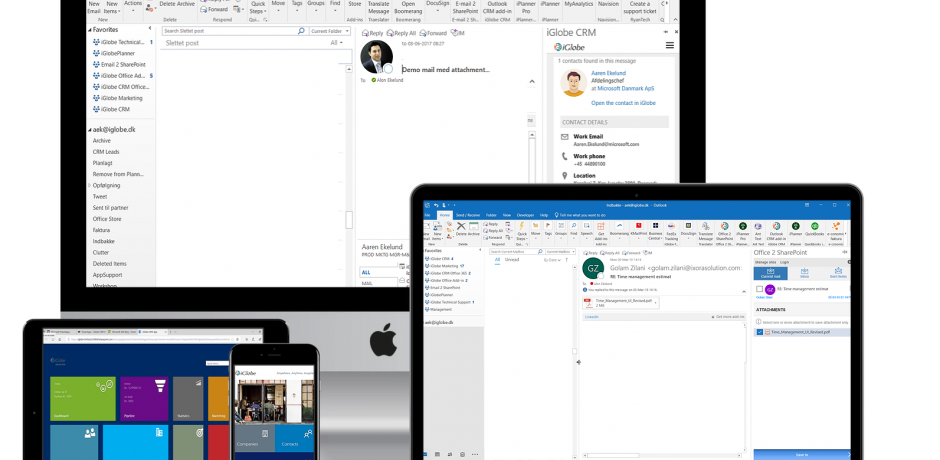The width and height of the screenshot is (940, 460).
Task: Collapse the message header in the iMac reading pane
Action: pos(532,81)
